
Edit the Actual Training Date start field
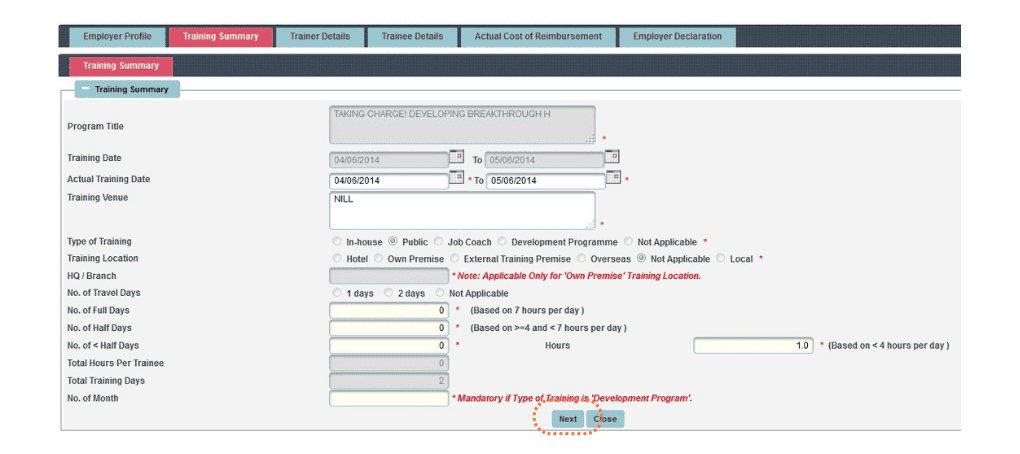pos(389,181)
